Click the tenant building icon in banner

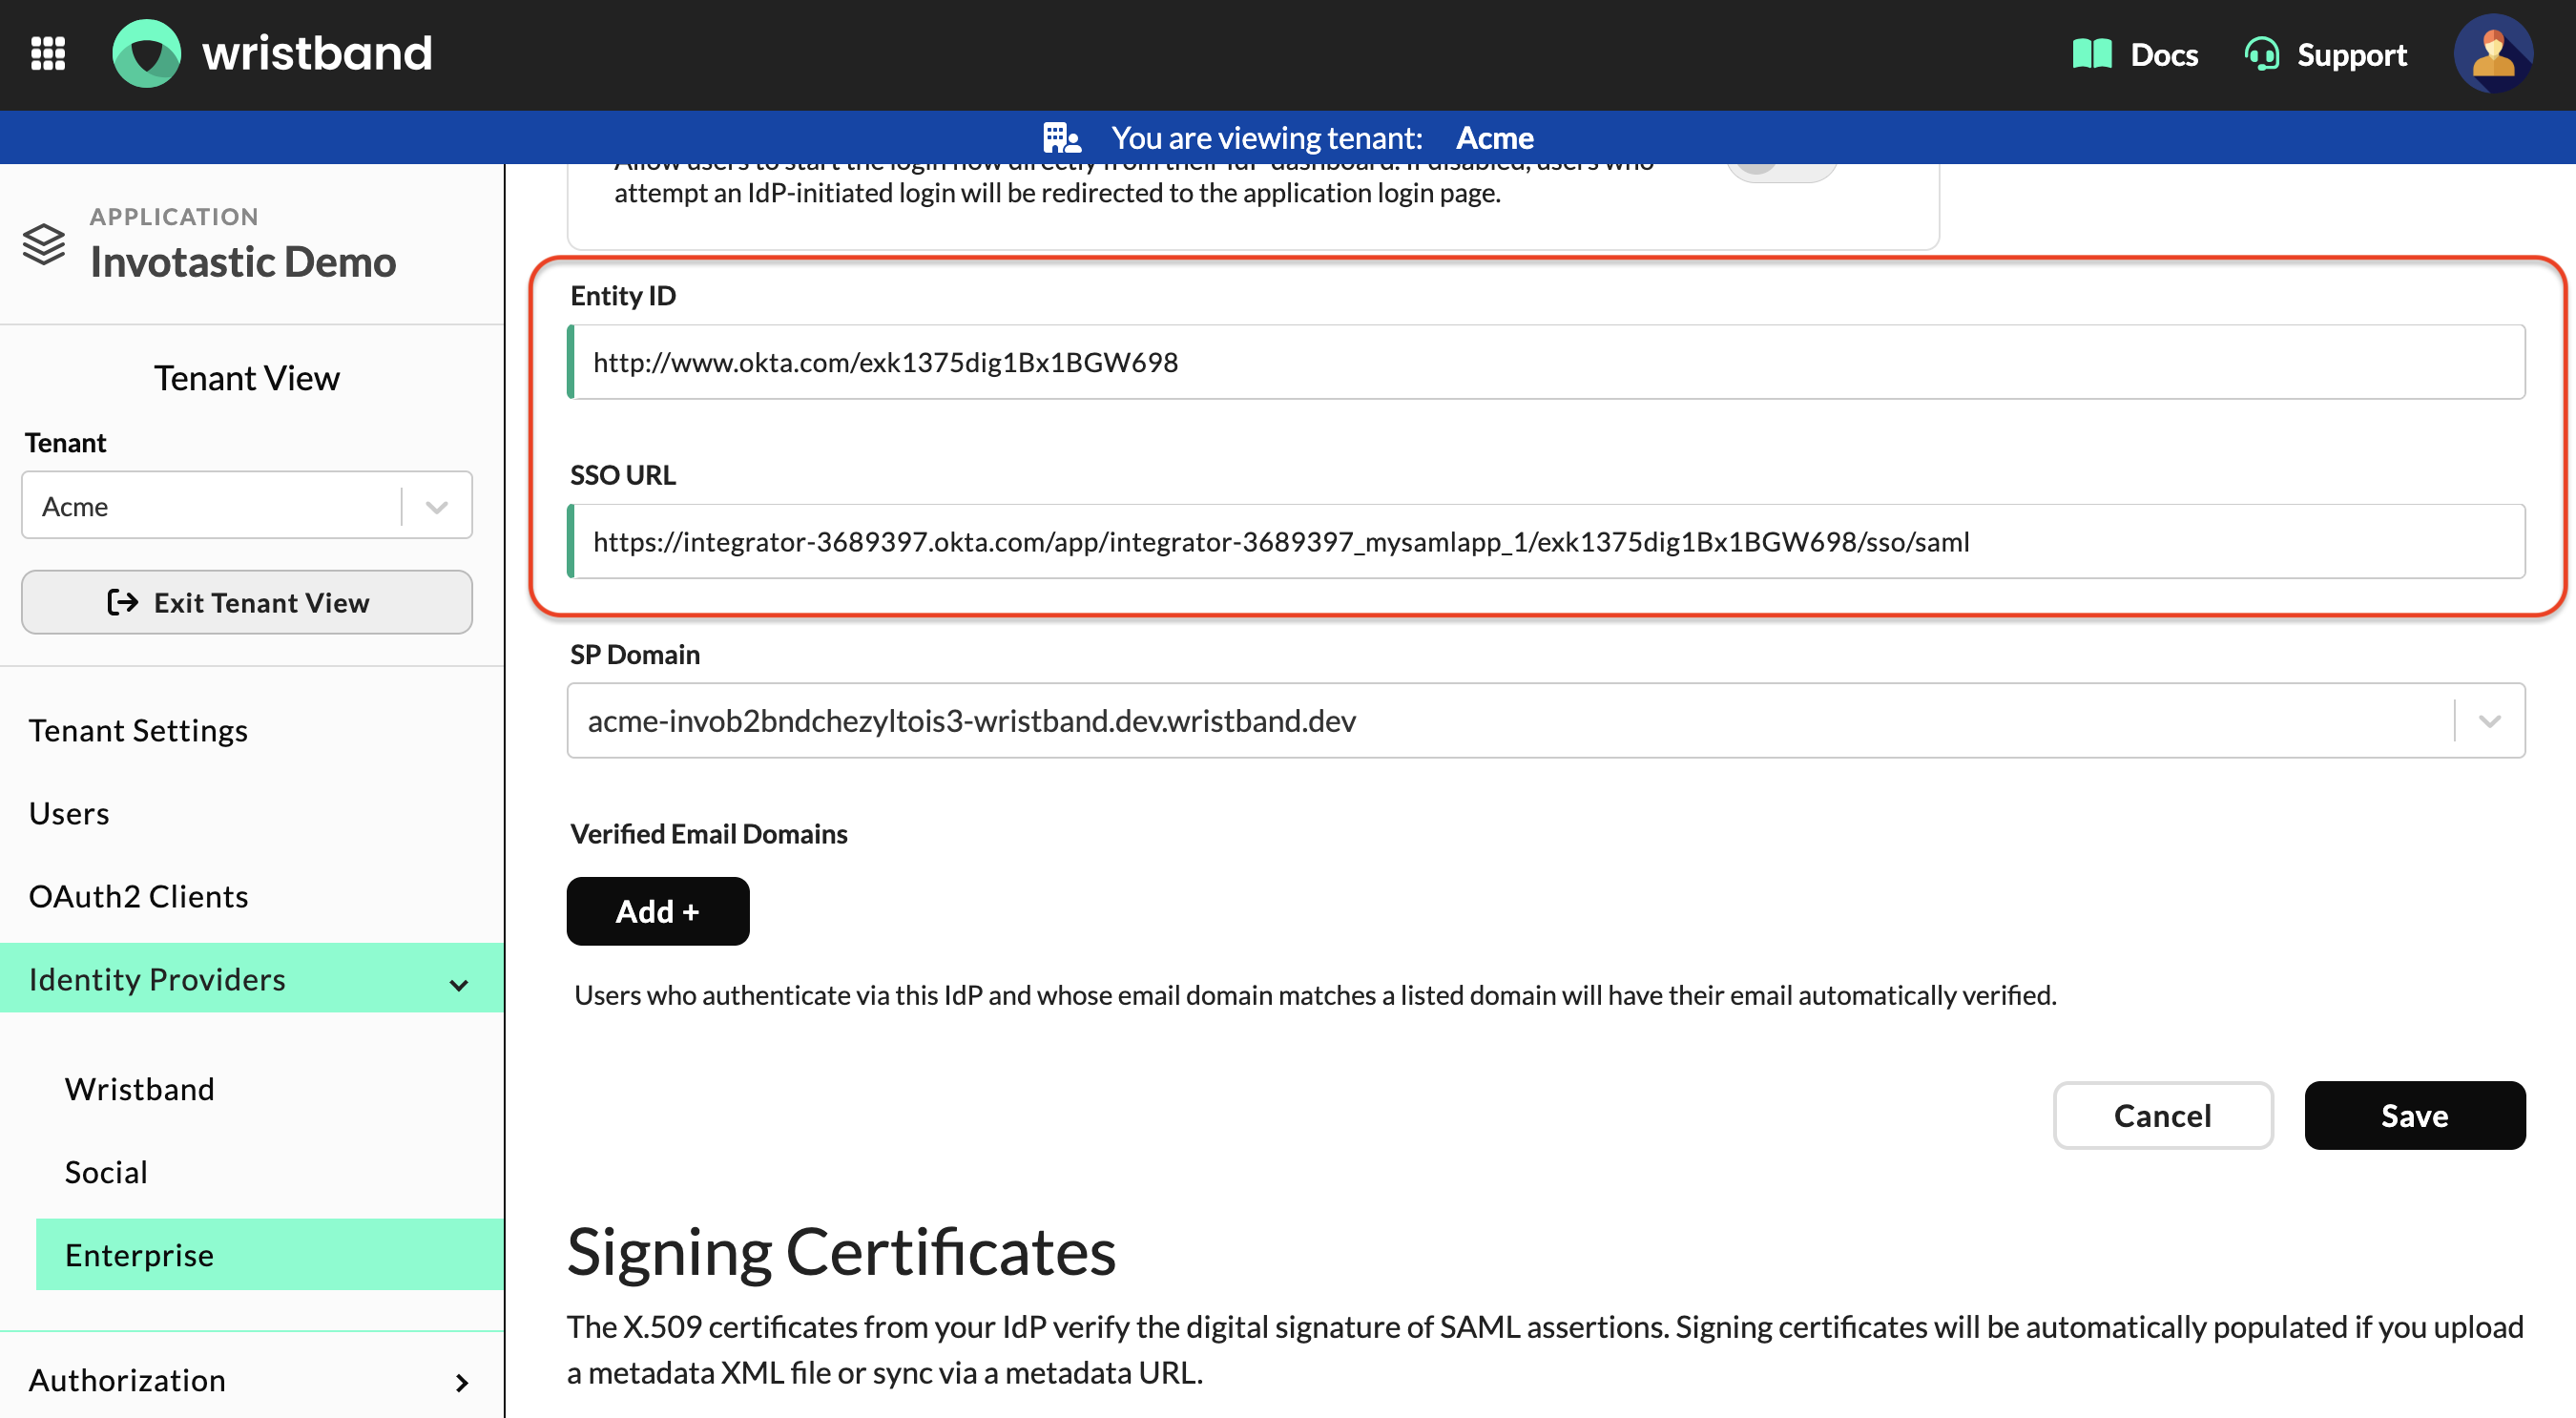[1062, 137]
